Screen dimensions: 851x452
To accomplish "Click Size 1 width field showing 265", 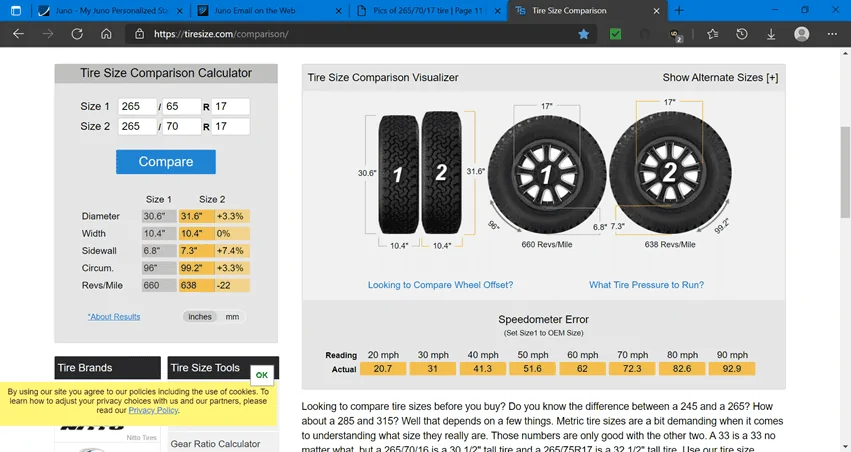I will (137, 106).
